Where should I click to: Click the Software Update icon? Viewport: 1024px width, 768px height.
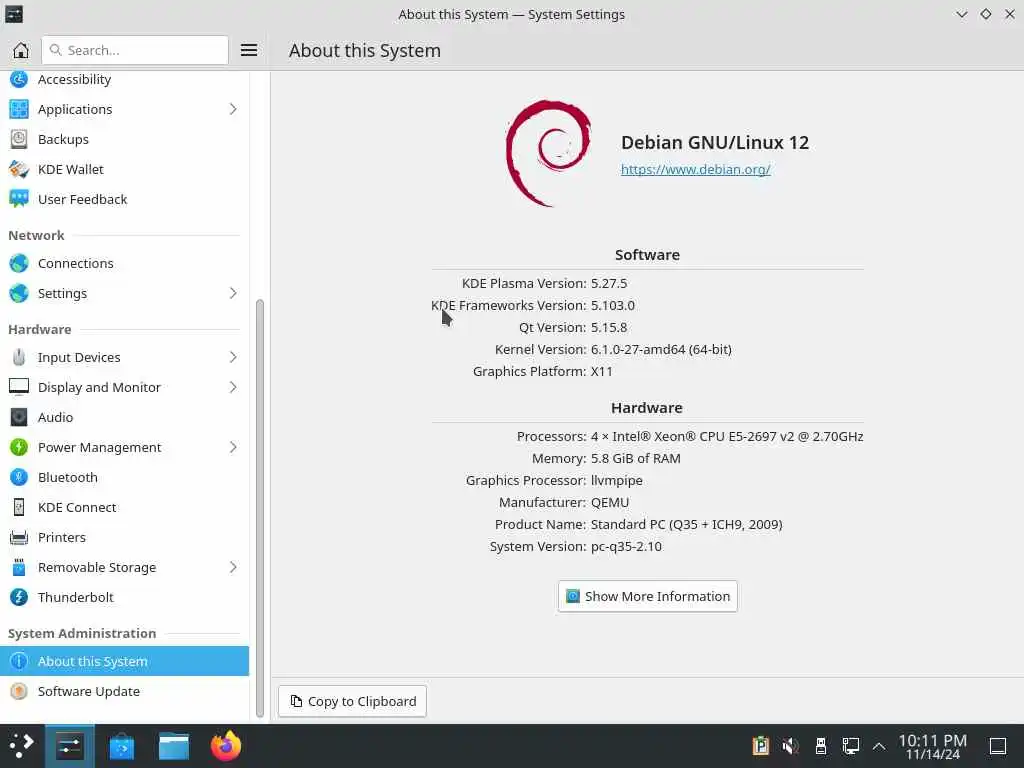coord(19,691)
